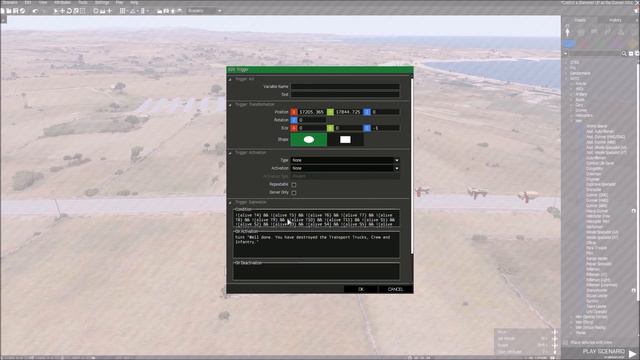Image resolution: width=640 pixels, height=360 pixels.
Task: Select the translation (move) widget icon
Action: pos(63,11)
